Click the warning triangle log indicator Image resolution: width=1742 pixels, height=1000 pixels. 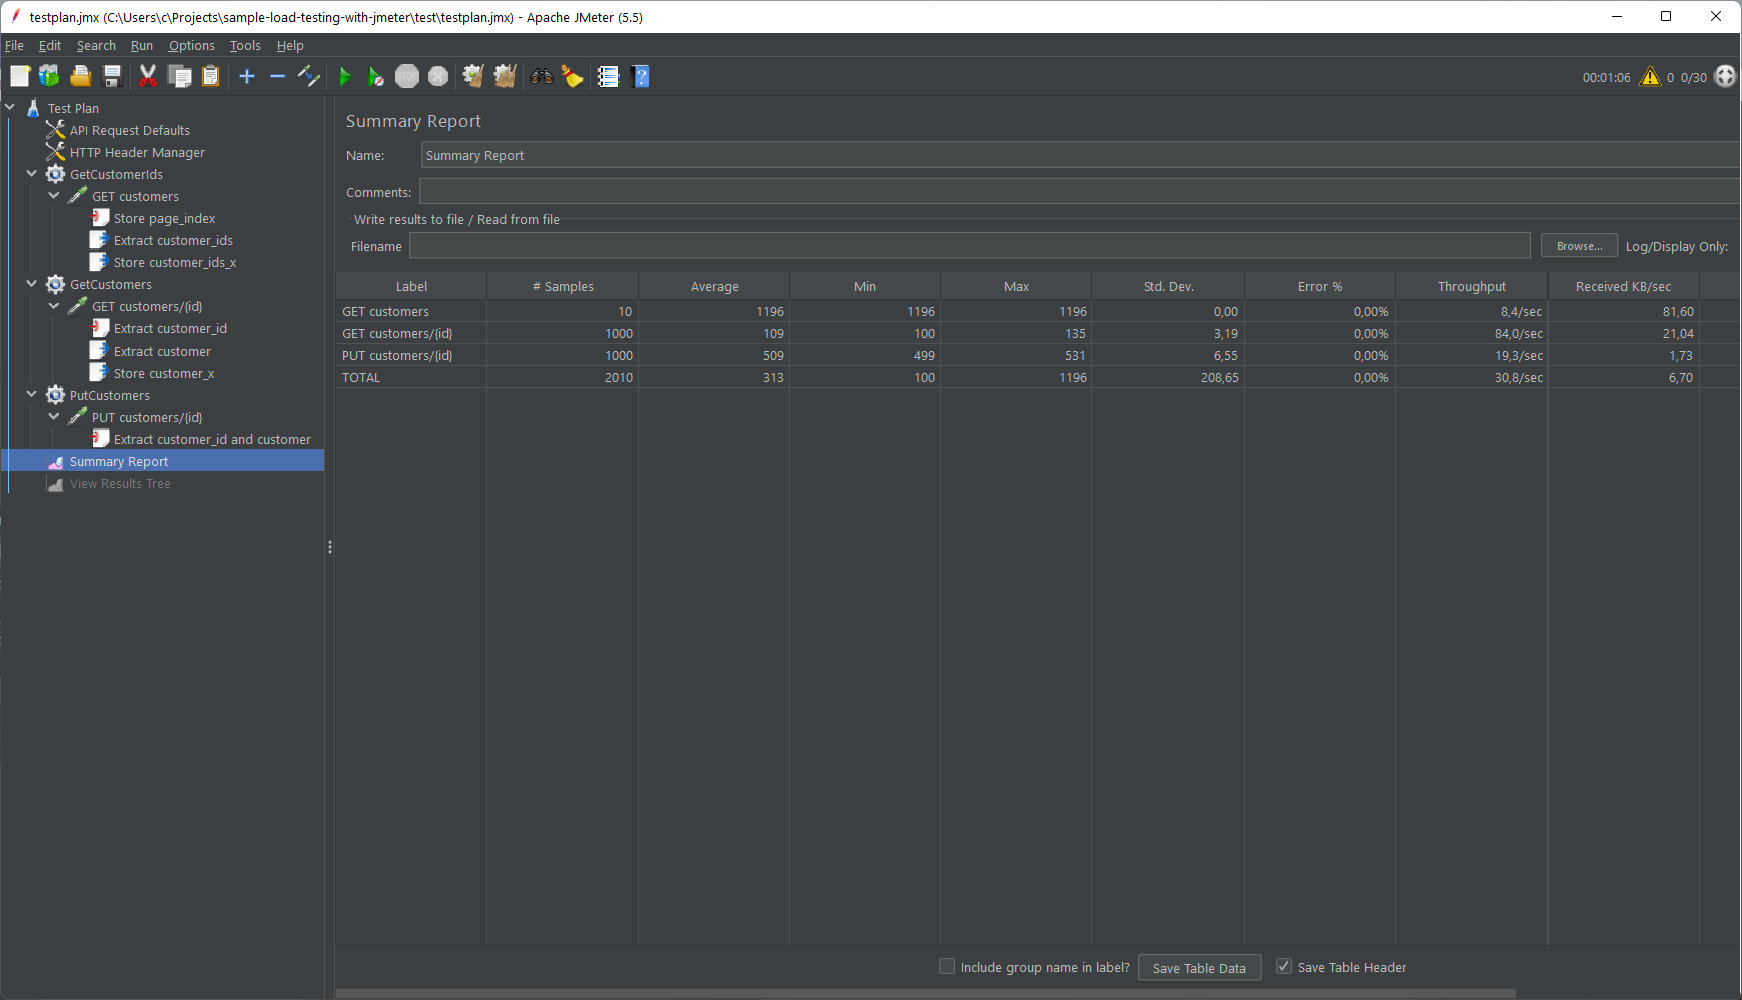[x=1650, y=76]
